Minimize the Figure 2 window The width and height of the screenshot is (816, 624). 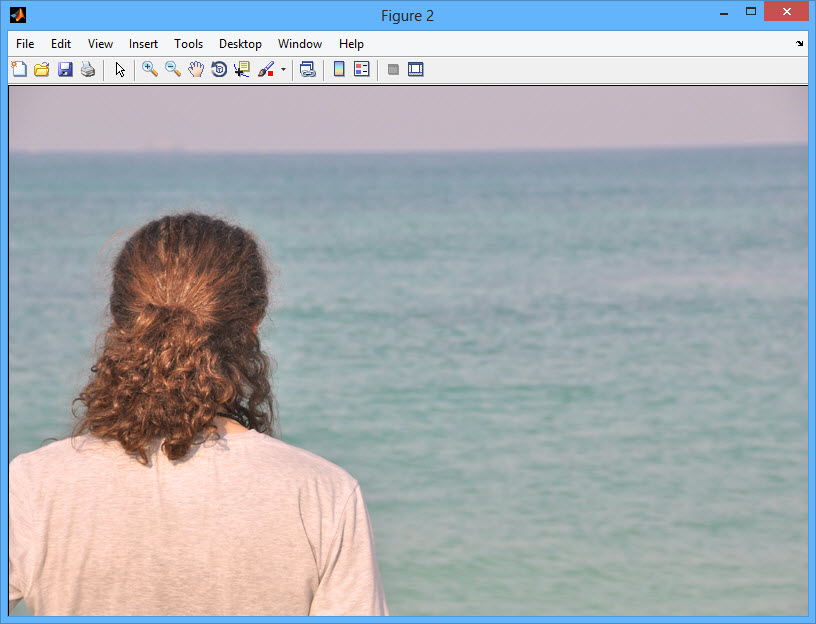tap(724, 12)
